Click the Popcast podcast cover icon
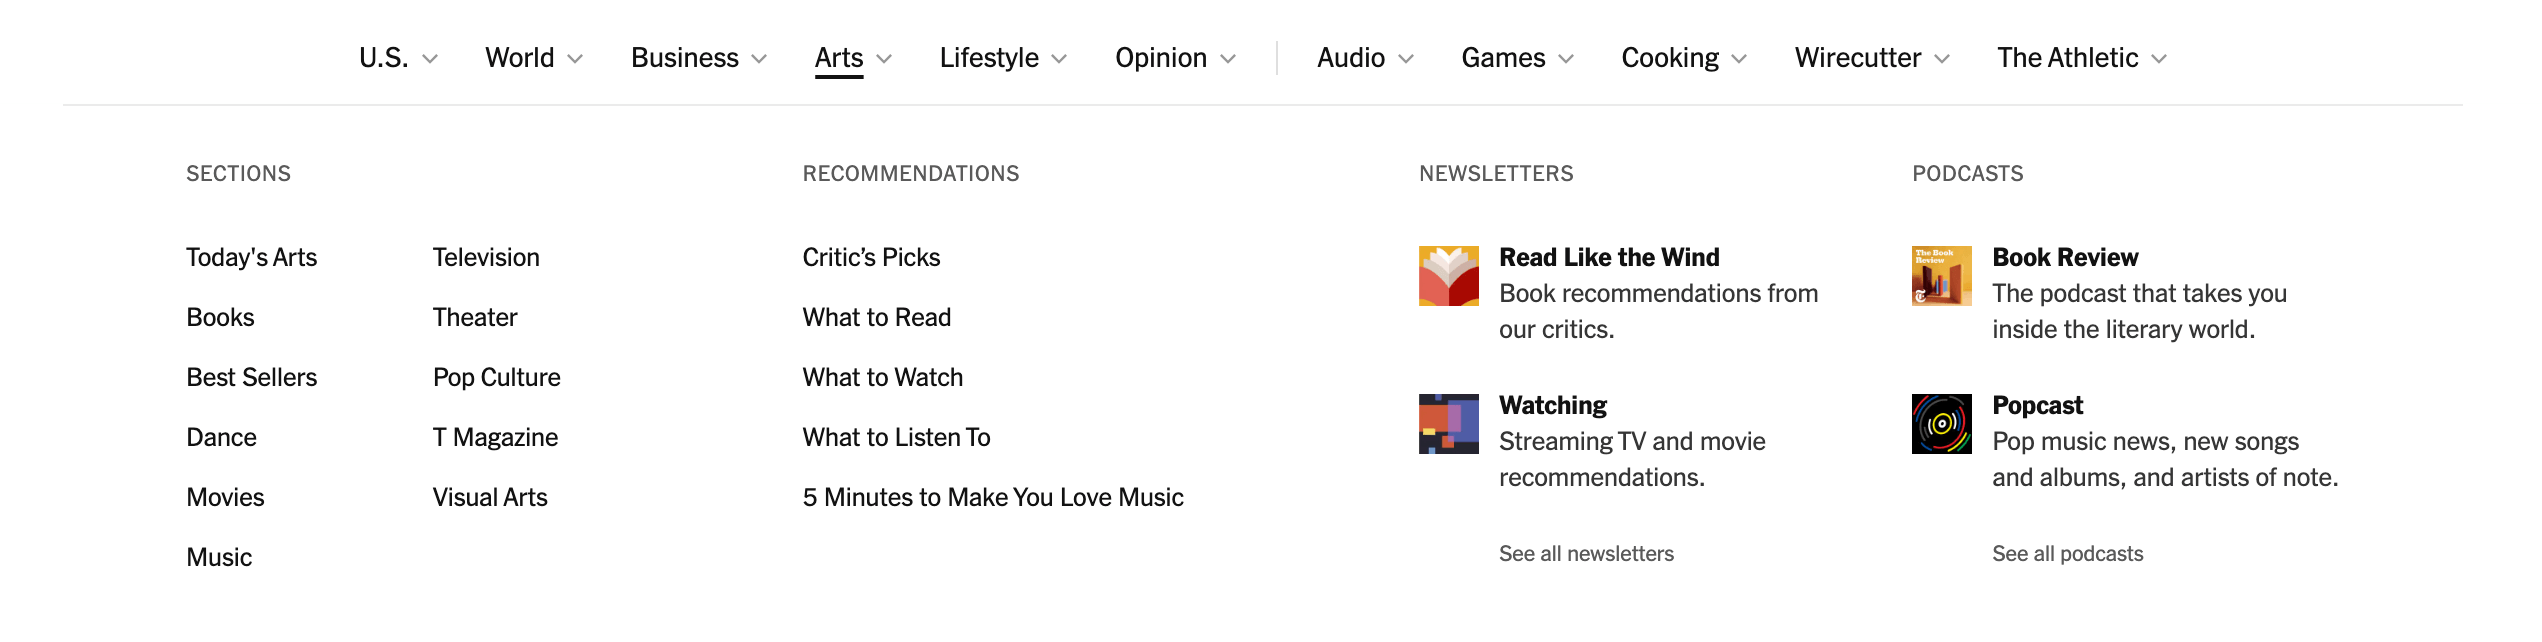The height and width of the screenshot is (642, 2542). (x=1941, y=424)
